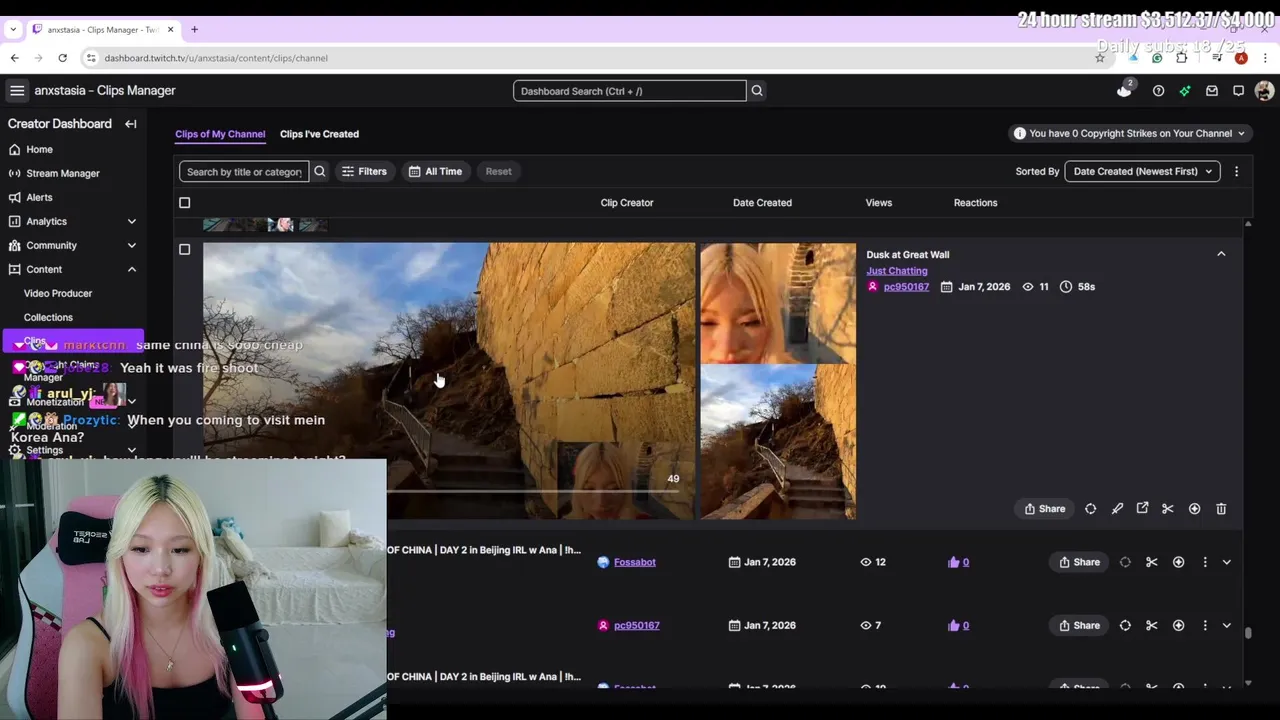
Task: Open the All Time date range picker
Action: pos(435,172)
